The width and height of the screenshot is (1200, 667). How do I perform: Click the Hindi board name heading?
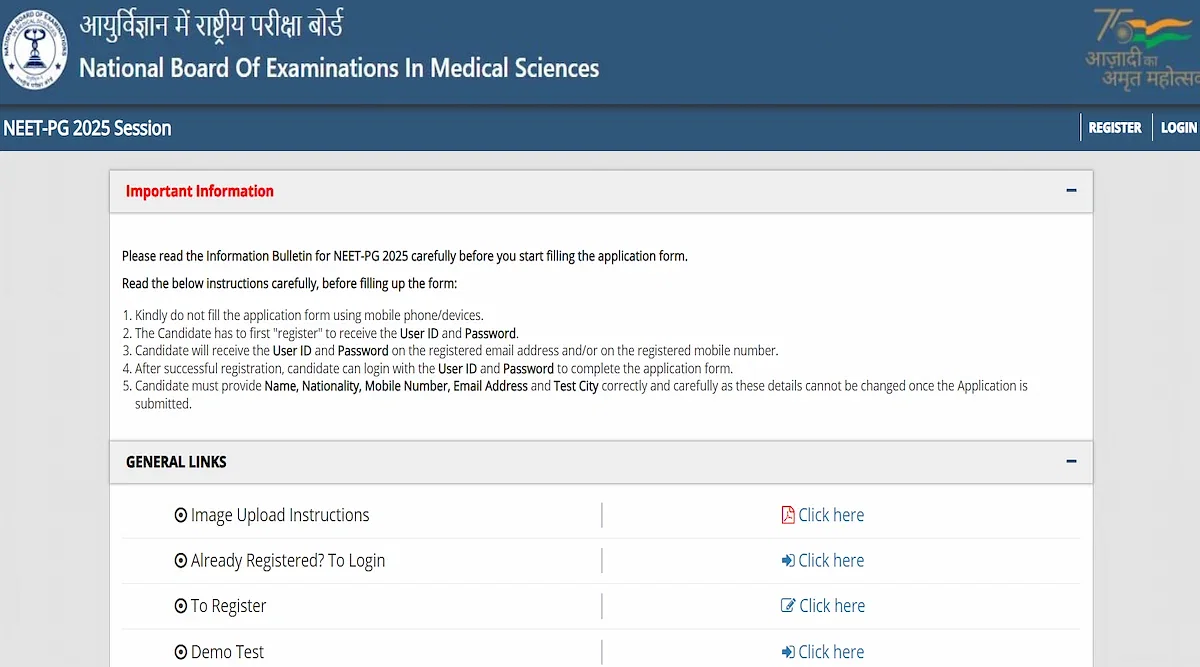(x=210, y=24)
